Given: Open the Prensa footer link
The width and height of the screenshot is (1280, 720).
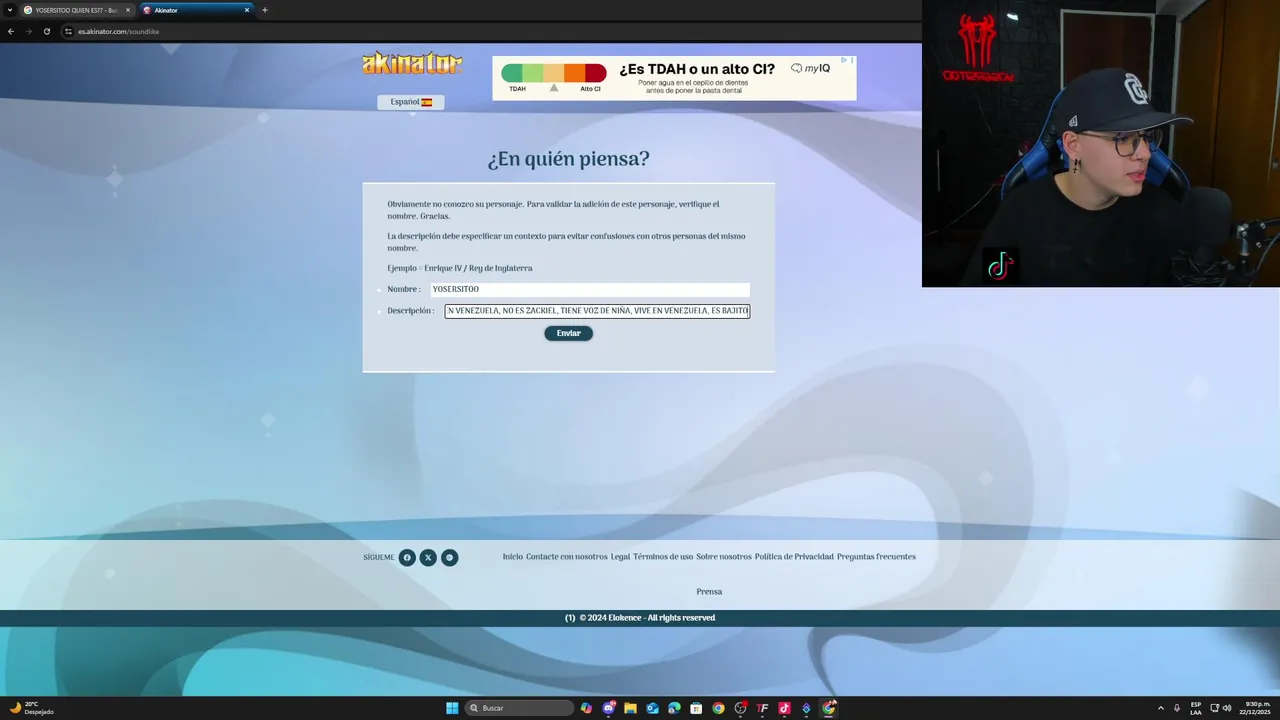Looking at the screenshot, I should [x=709, y=592].
